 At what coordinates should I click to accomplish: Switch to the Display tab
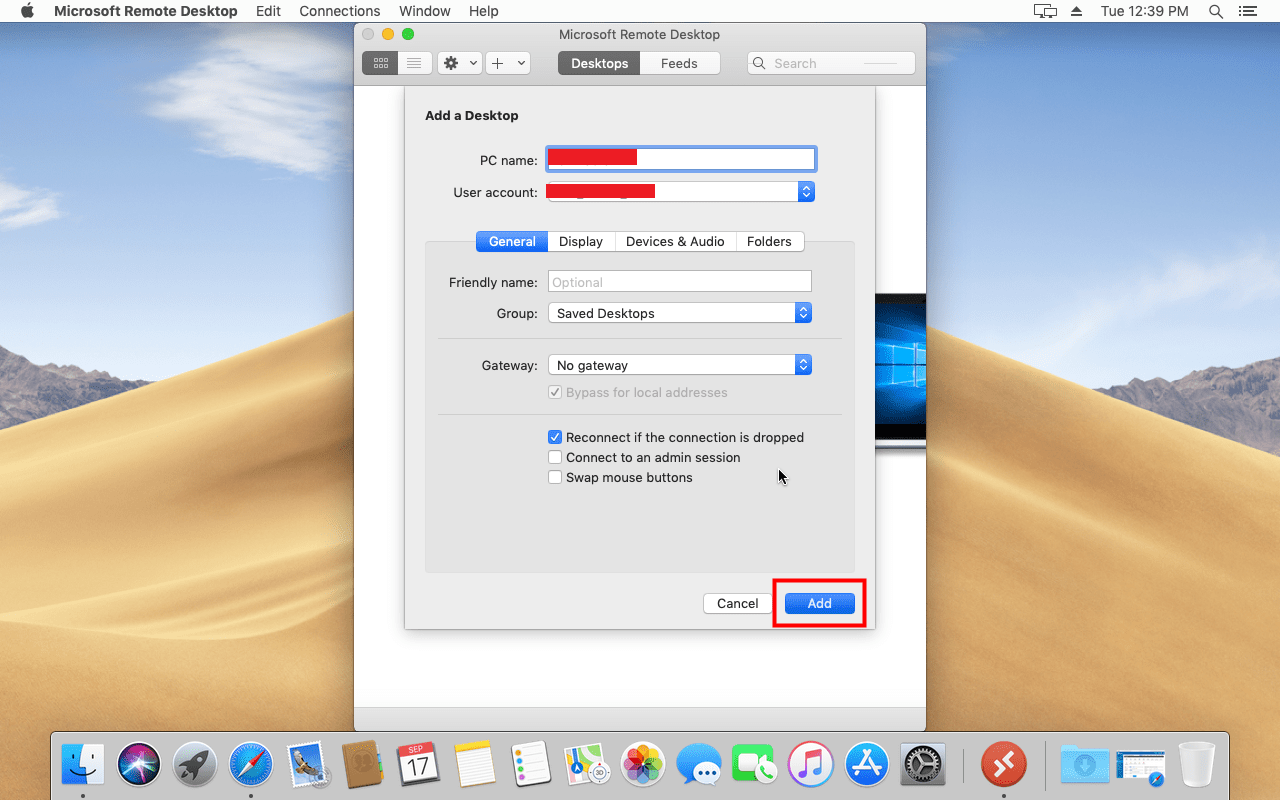click(580, 241)
